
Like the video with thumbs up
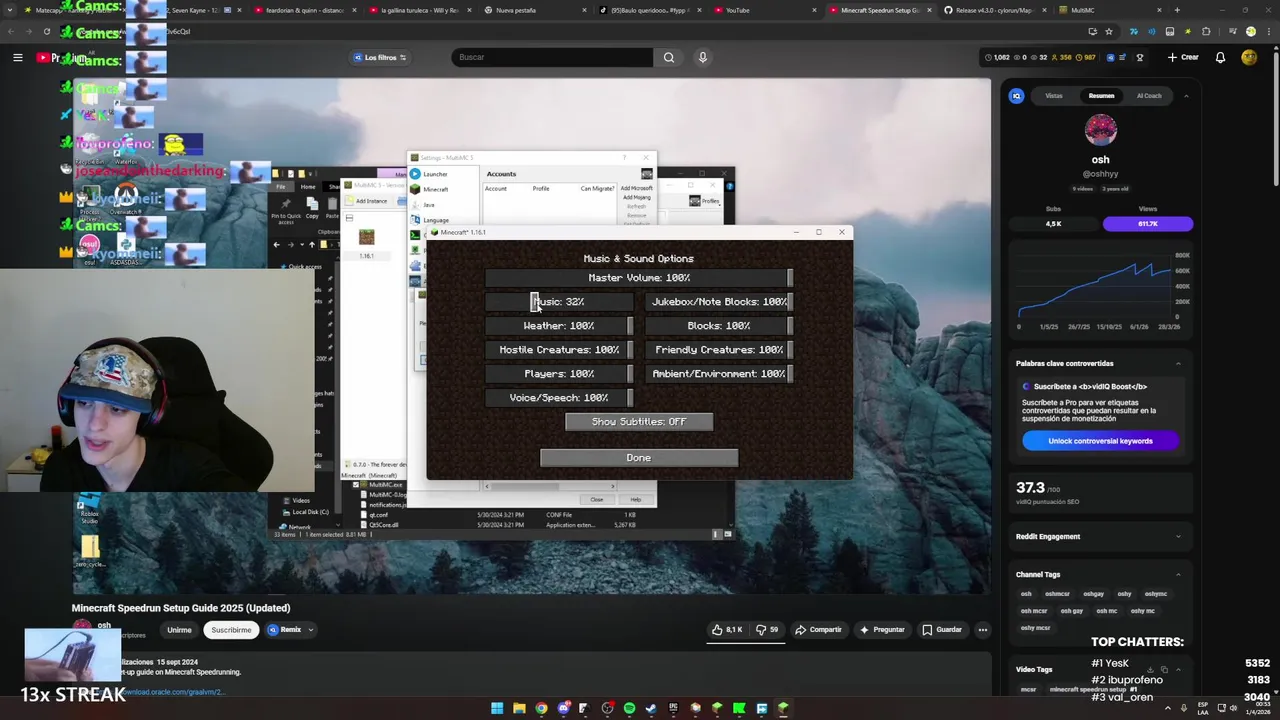pos(727,630)
